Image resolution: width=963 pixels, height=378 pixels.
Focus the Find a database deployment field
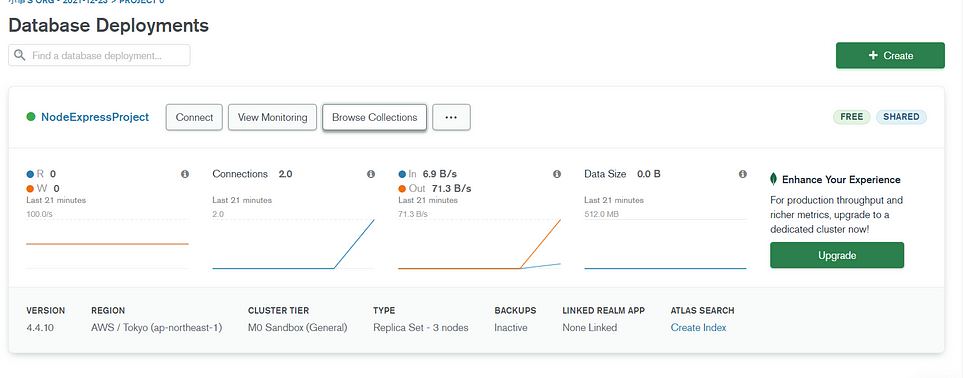(99, 55)
